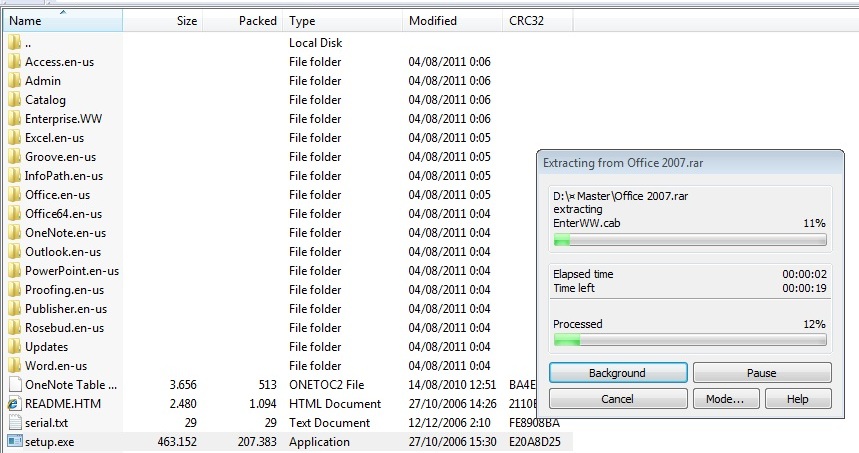Select the Groove.en-us folder icon
Image resolution: width=859 pixels, height=453 pixels.
pyautogui.click(x=15, y=157)
